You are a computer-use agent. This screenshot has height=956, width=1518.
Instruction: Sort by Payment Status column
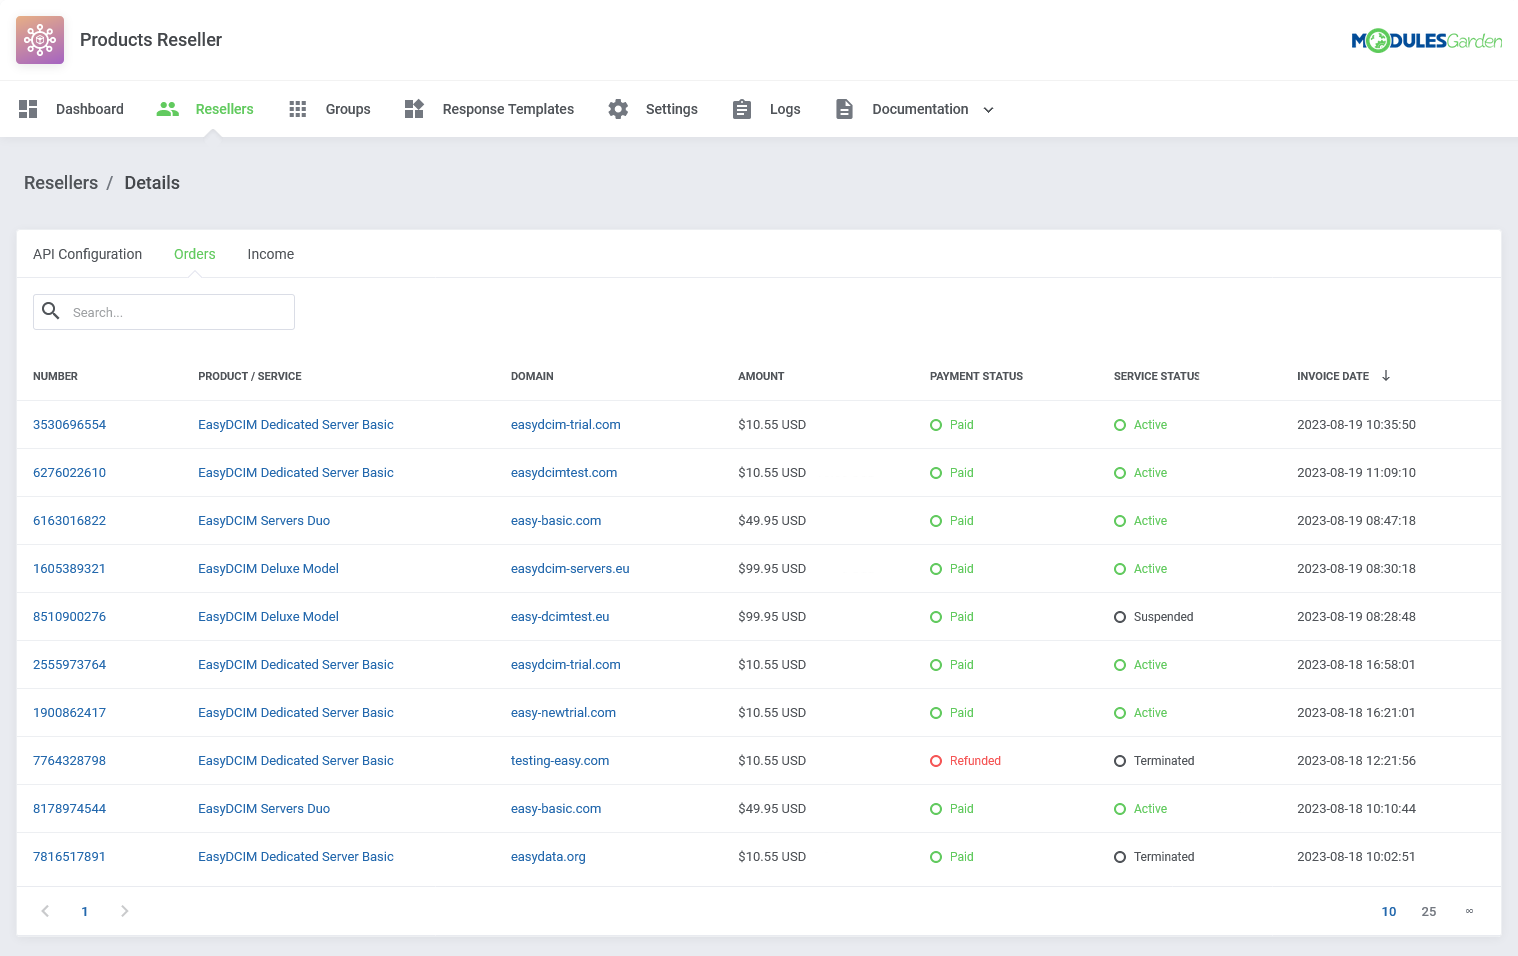tap(976, 376)
